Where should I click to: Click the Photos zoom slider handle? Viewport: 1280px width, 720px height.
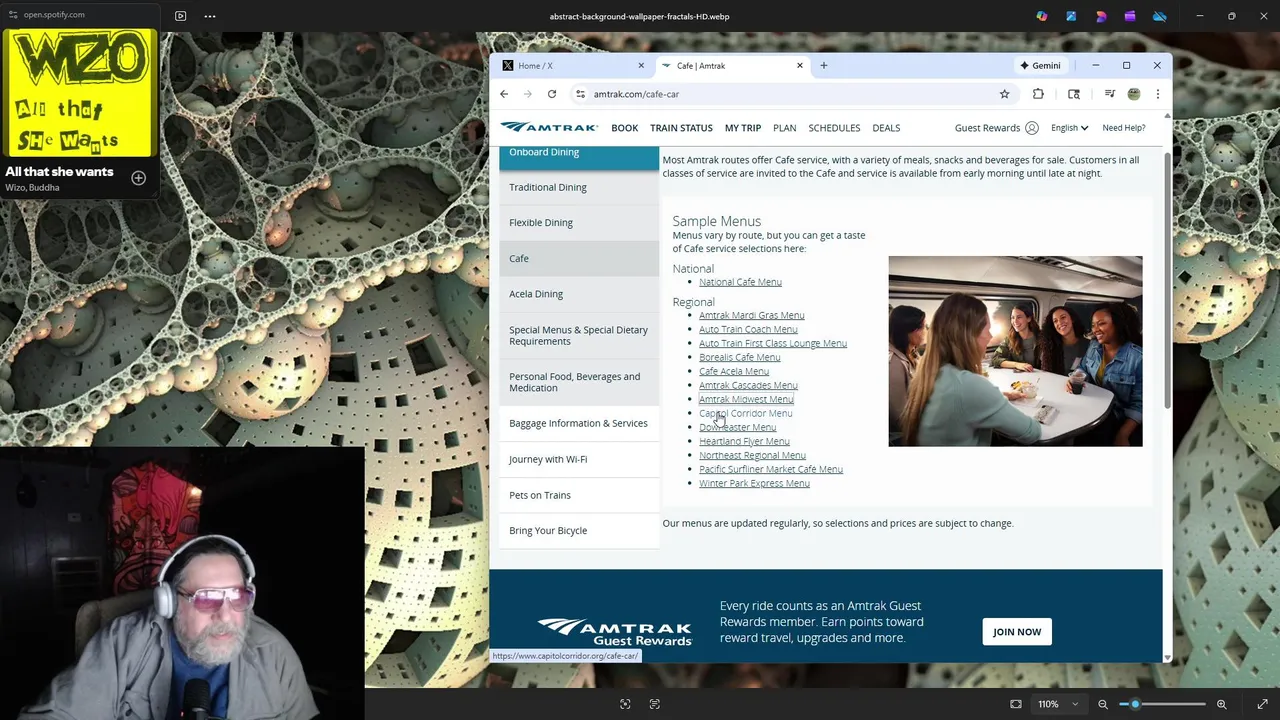(x=1135, y=704)
